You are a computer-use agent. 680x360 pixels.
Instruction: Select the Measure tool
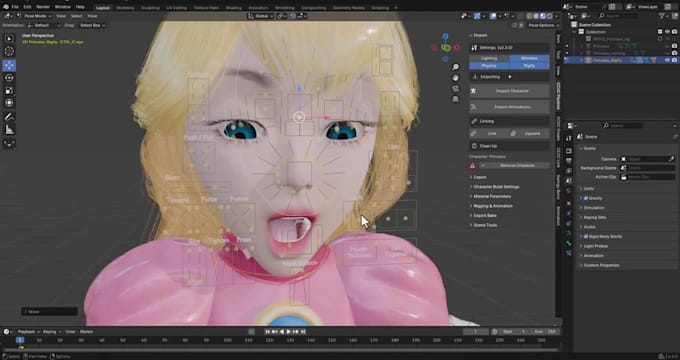pos(9,130)
